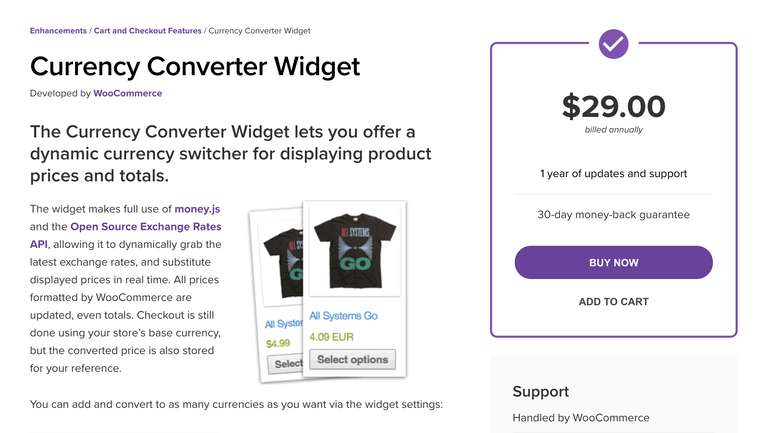Image resolution: width=768 pixels, height=433 pixels.
Task: Click the Currency Converter Widget page heading
Action: click(194, 66)
